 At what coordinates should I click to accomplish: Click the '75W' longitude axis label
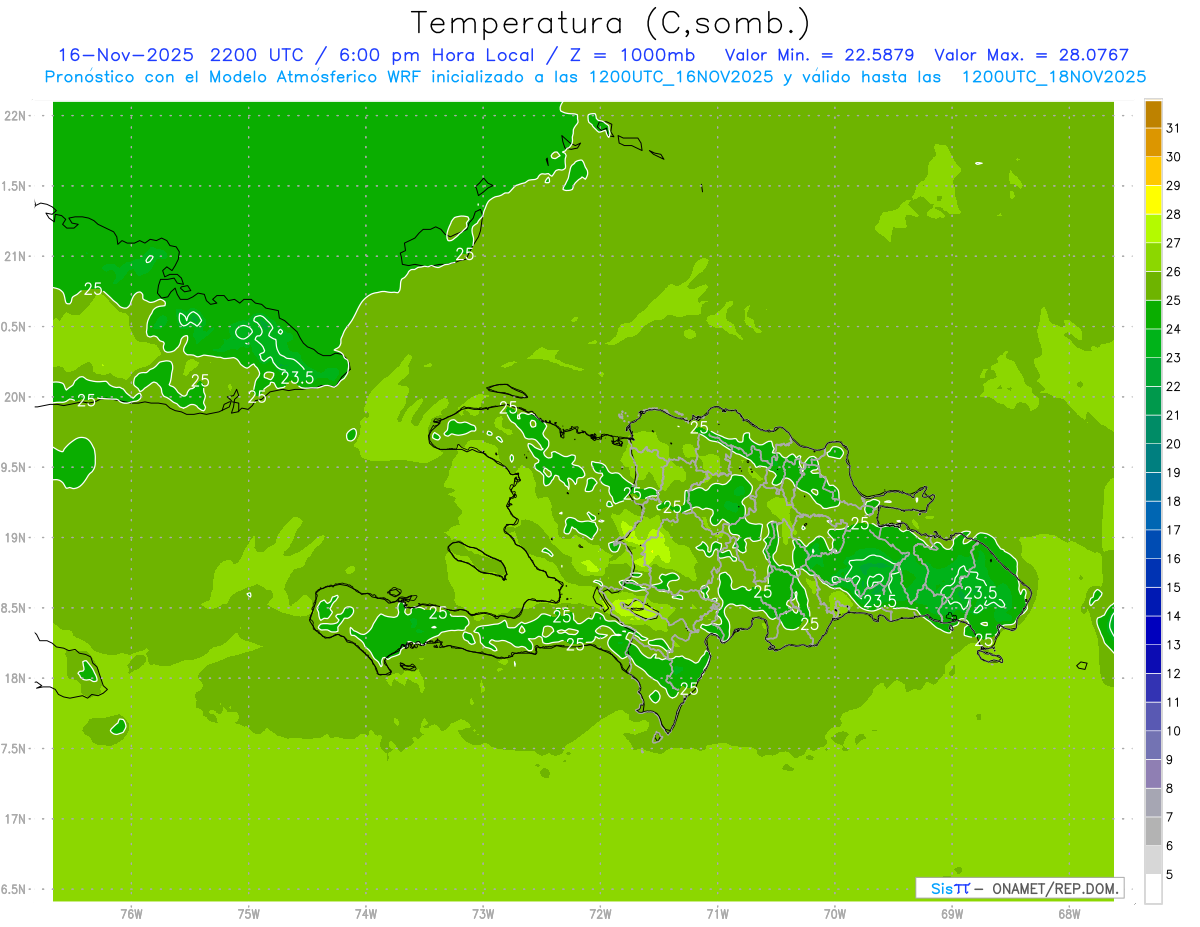tap(249, 914)
